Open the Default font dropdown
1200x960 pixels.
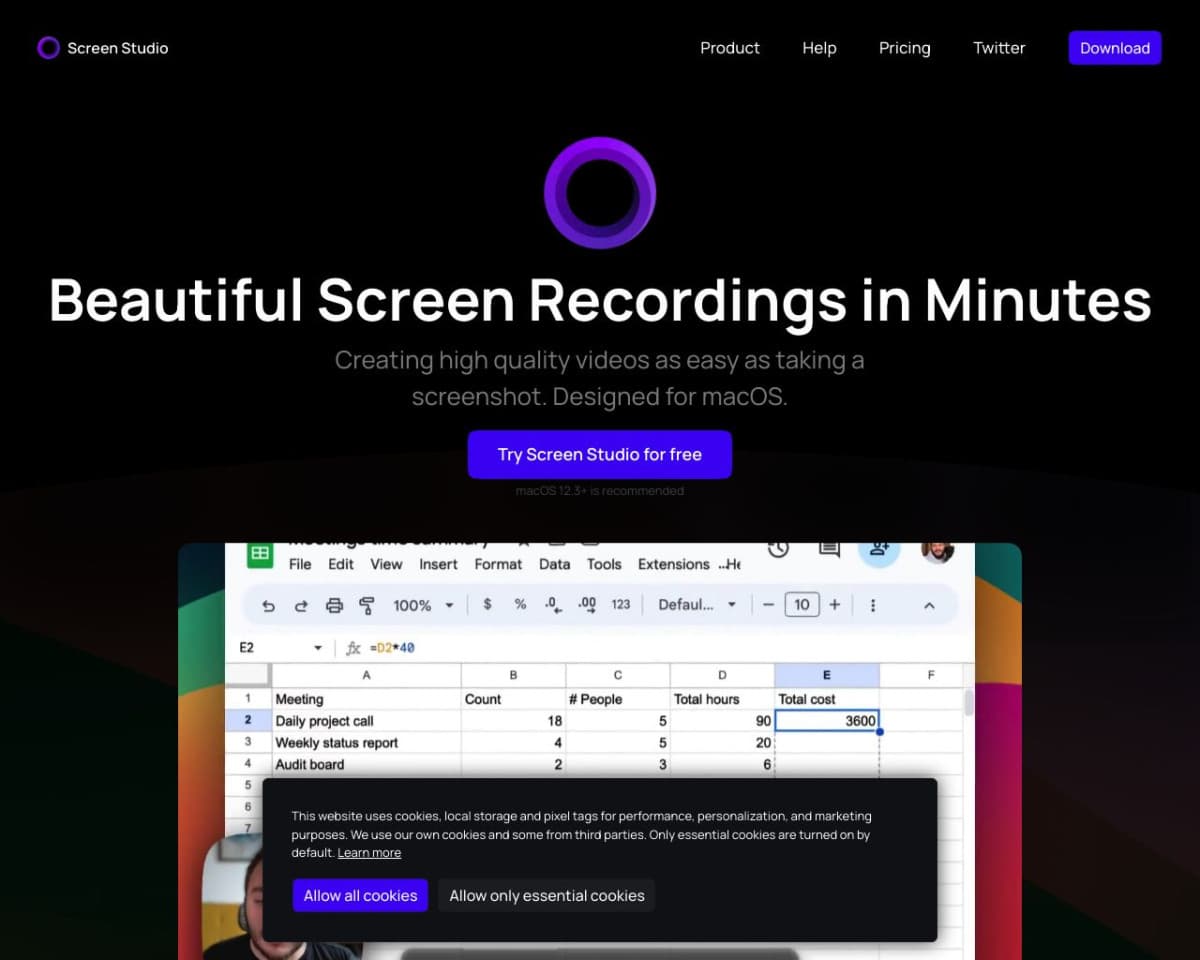tap(697, 605)
